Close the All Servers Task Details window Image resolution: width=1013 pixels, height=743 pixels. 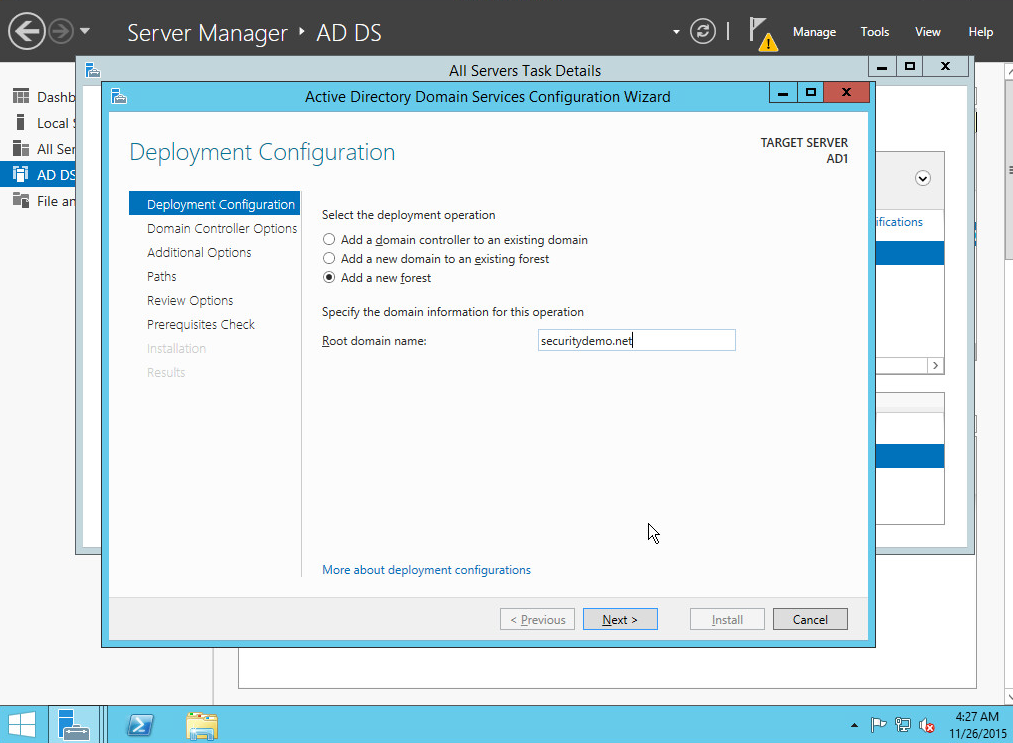pyautogui.click(x=945, y=67)
